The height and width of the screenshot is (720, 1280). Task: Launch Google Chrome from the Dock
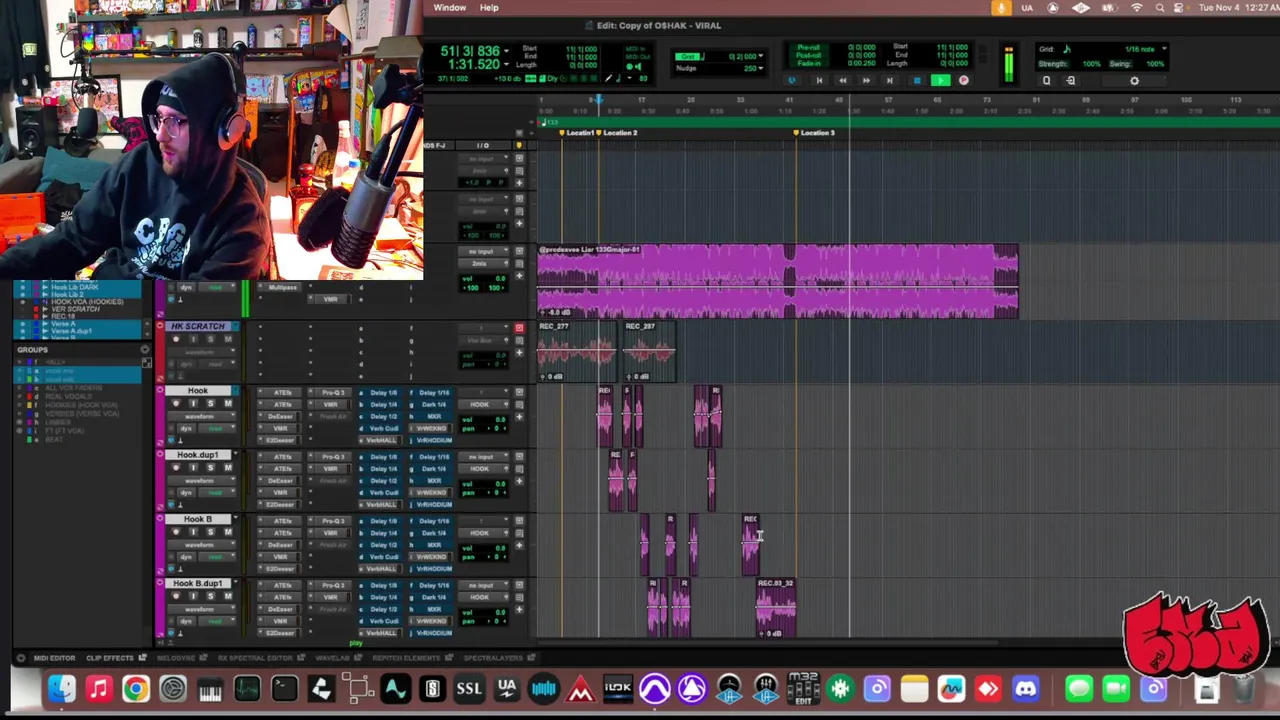tap(136, 689)
